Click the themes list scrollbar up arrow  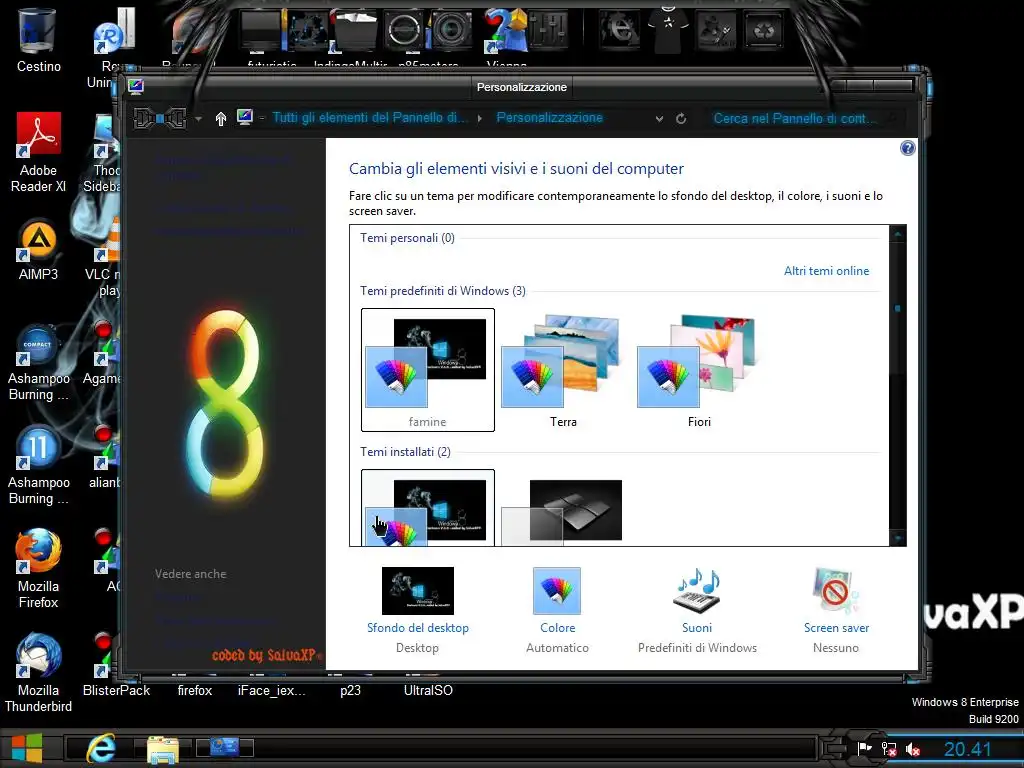pyautogui.click(x=897, y=234)
